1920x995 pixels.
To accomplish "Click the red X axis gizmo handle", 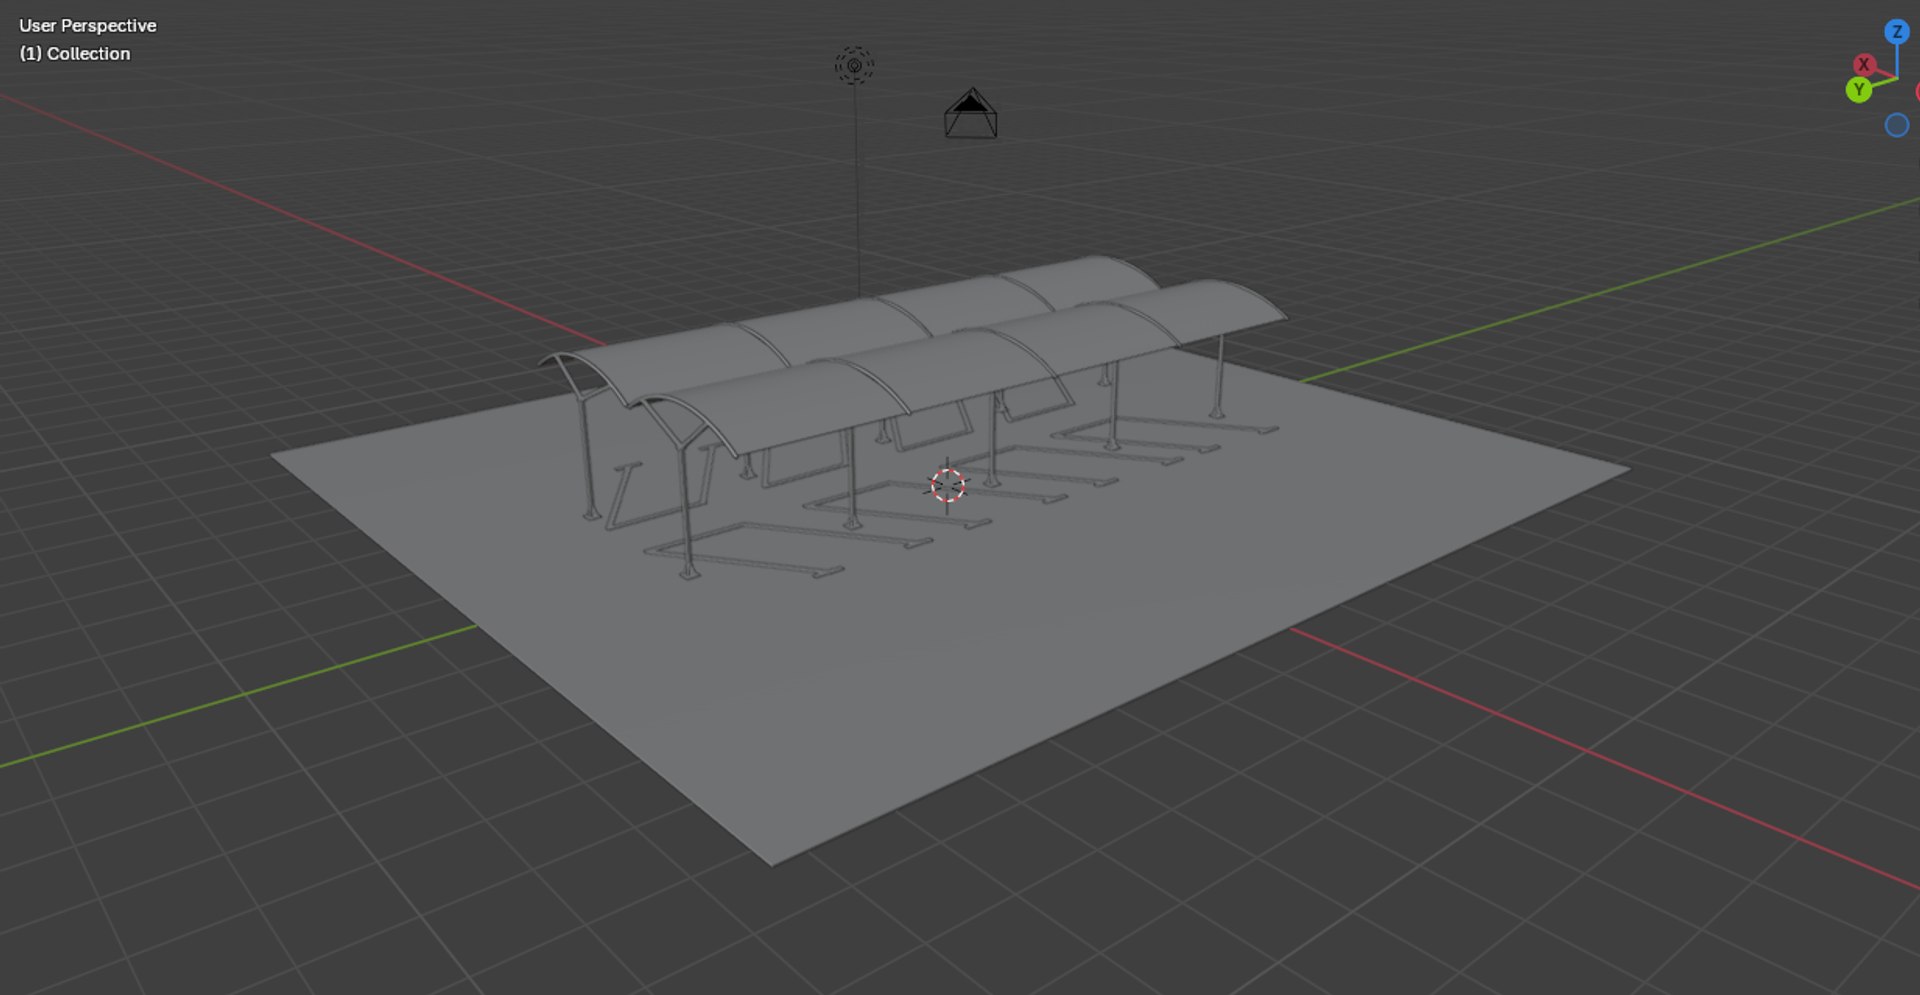I will coord(1863,65).
